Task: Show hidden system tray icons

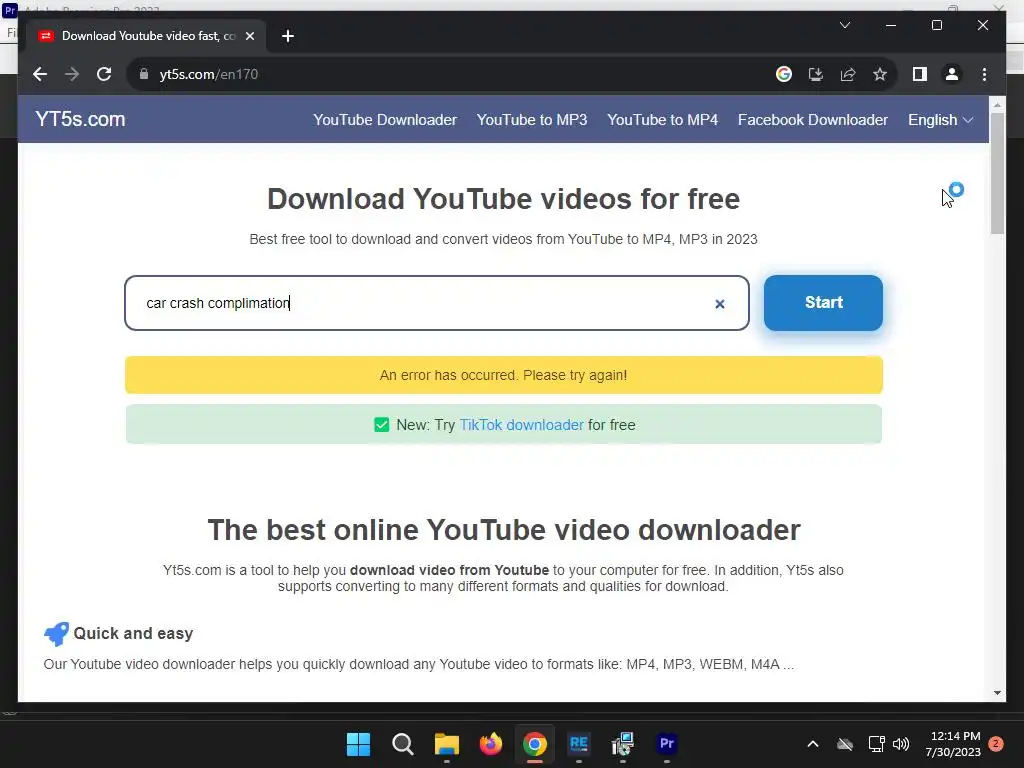Action: point(812,744)
